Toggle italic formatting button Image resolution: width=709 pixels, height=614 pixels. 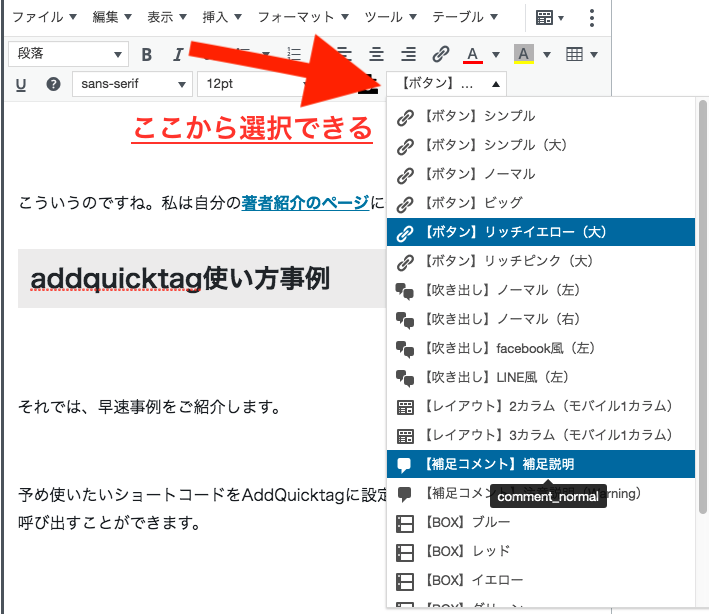pyautogui.click(x=178, y=54)
